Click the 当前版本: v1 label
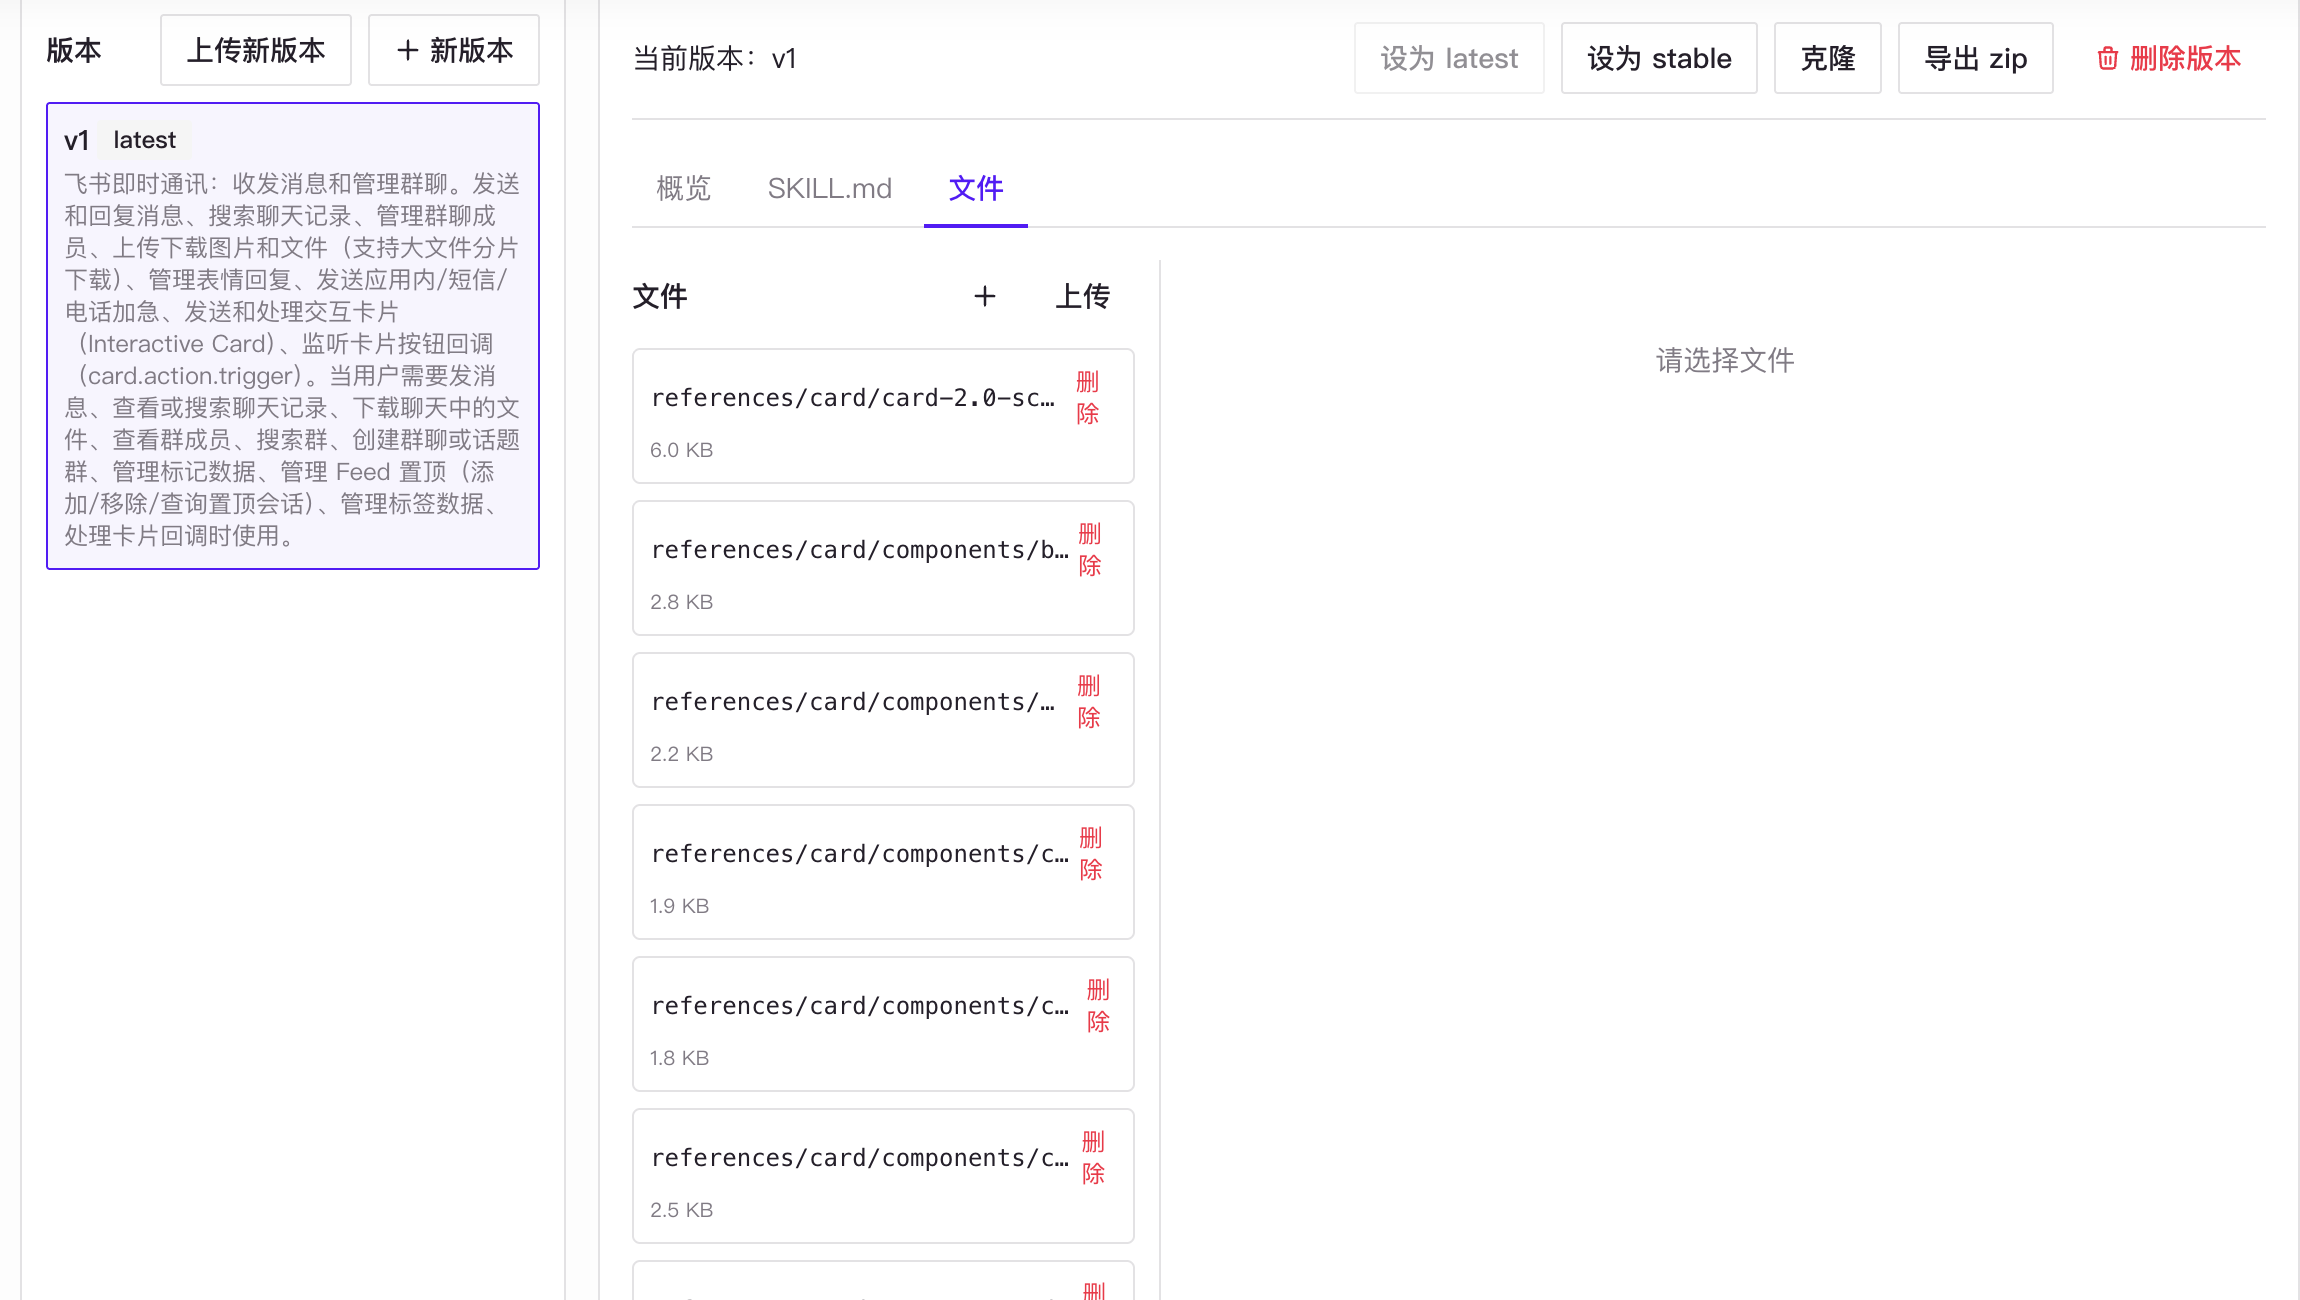 (715, 59)
